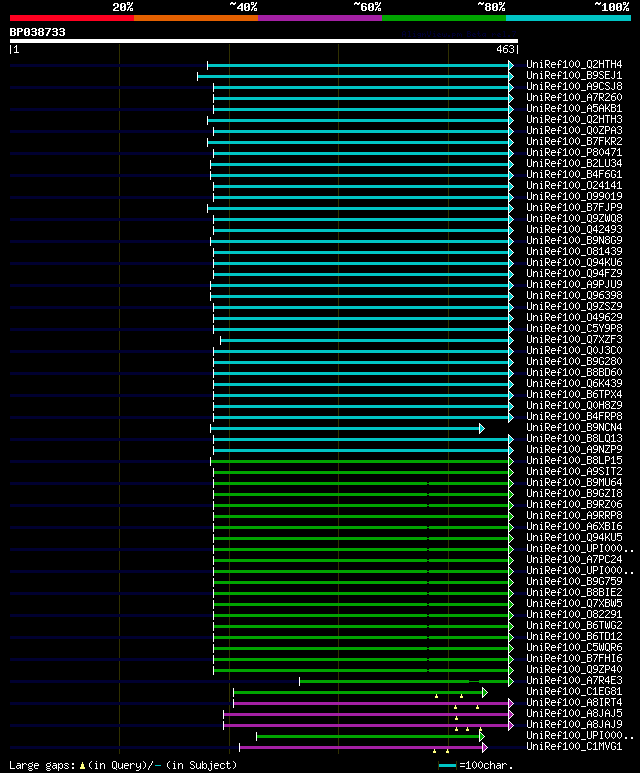This screenshot has width=640, height=773.
Task: Select the UniRef100_Q9ZSZ9 label
Action: tap(574, 307)
